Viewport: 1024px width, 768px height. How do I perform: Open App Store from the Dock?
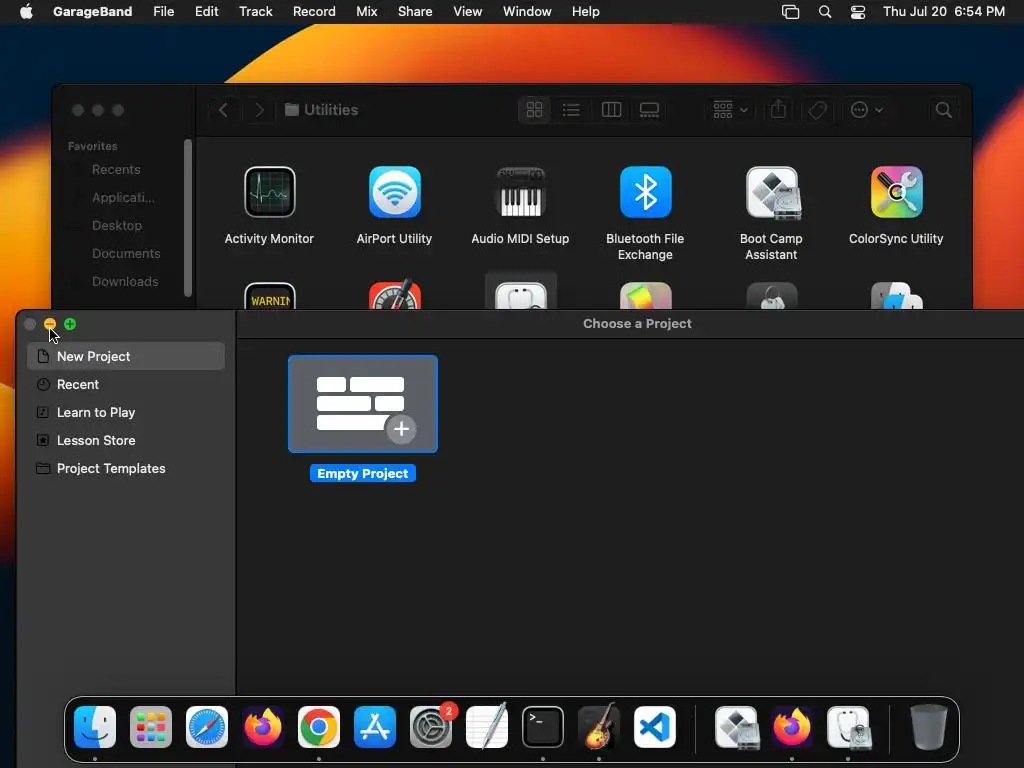tap(375, 727)
